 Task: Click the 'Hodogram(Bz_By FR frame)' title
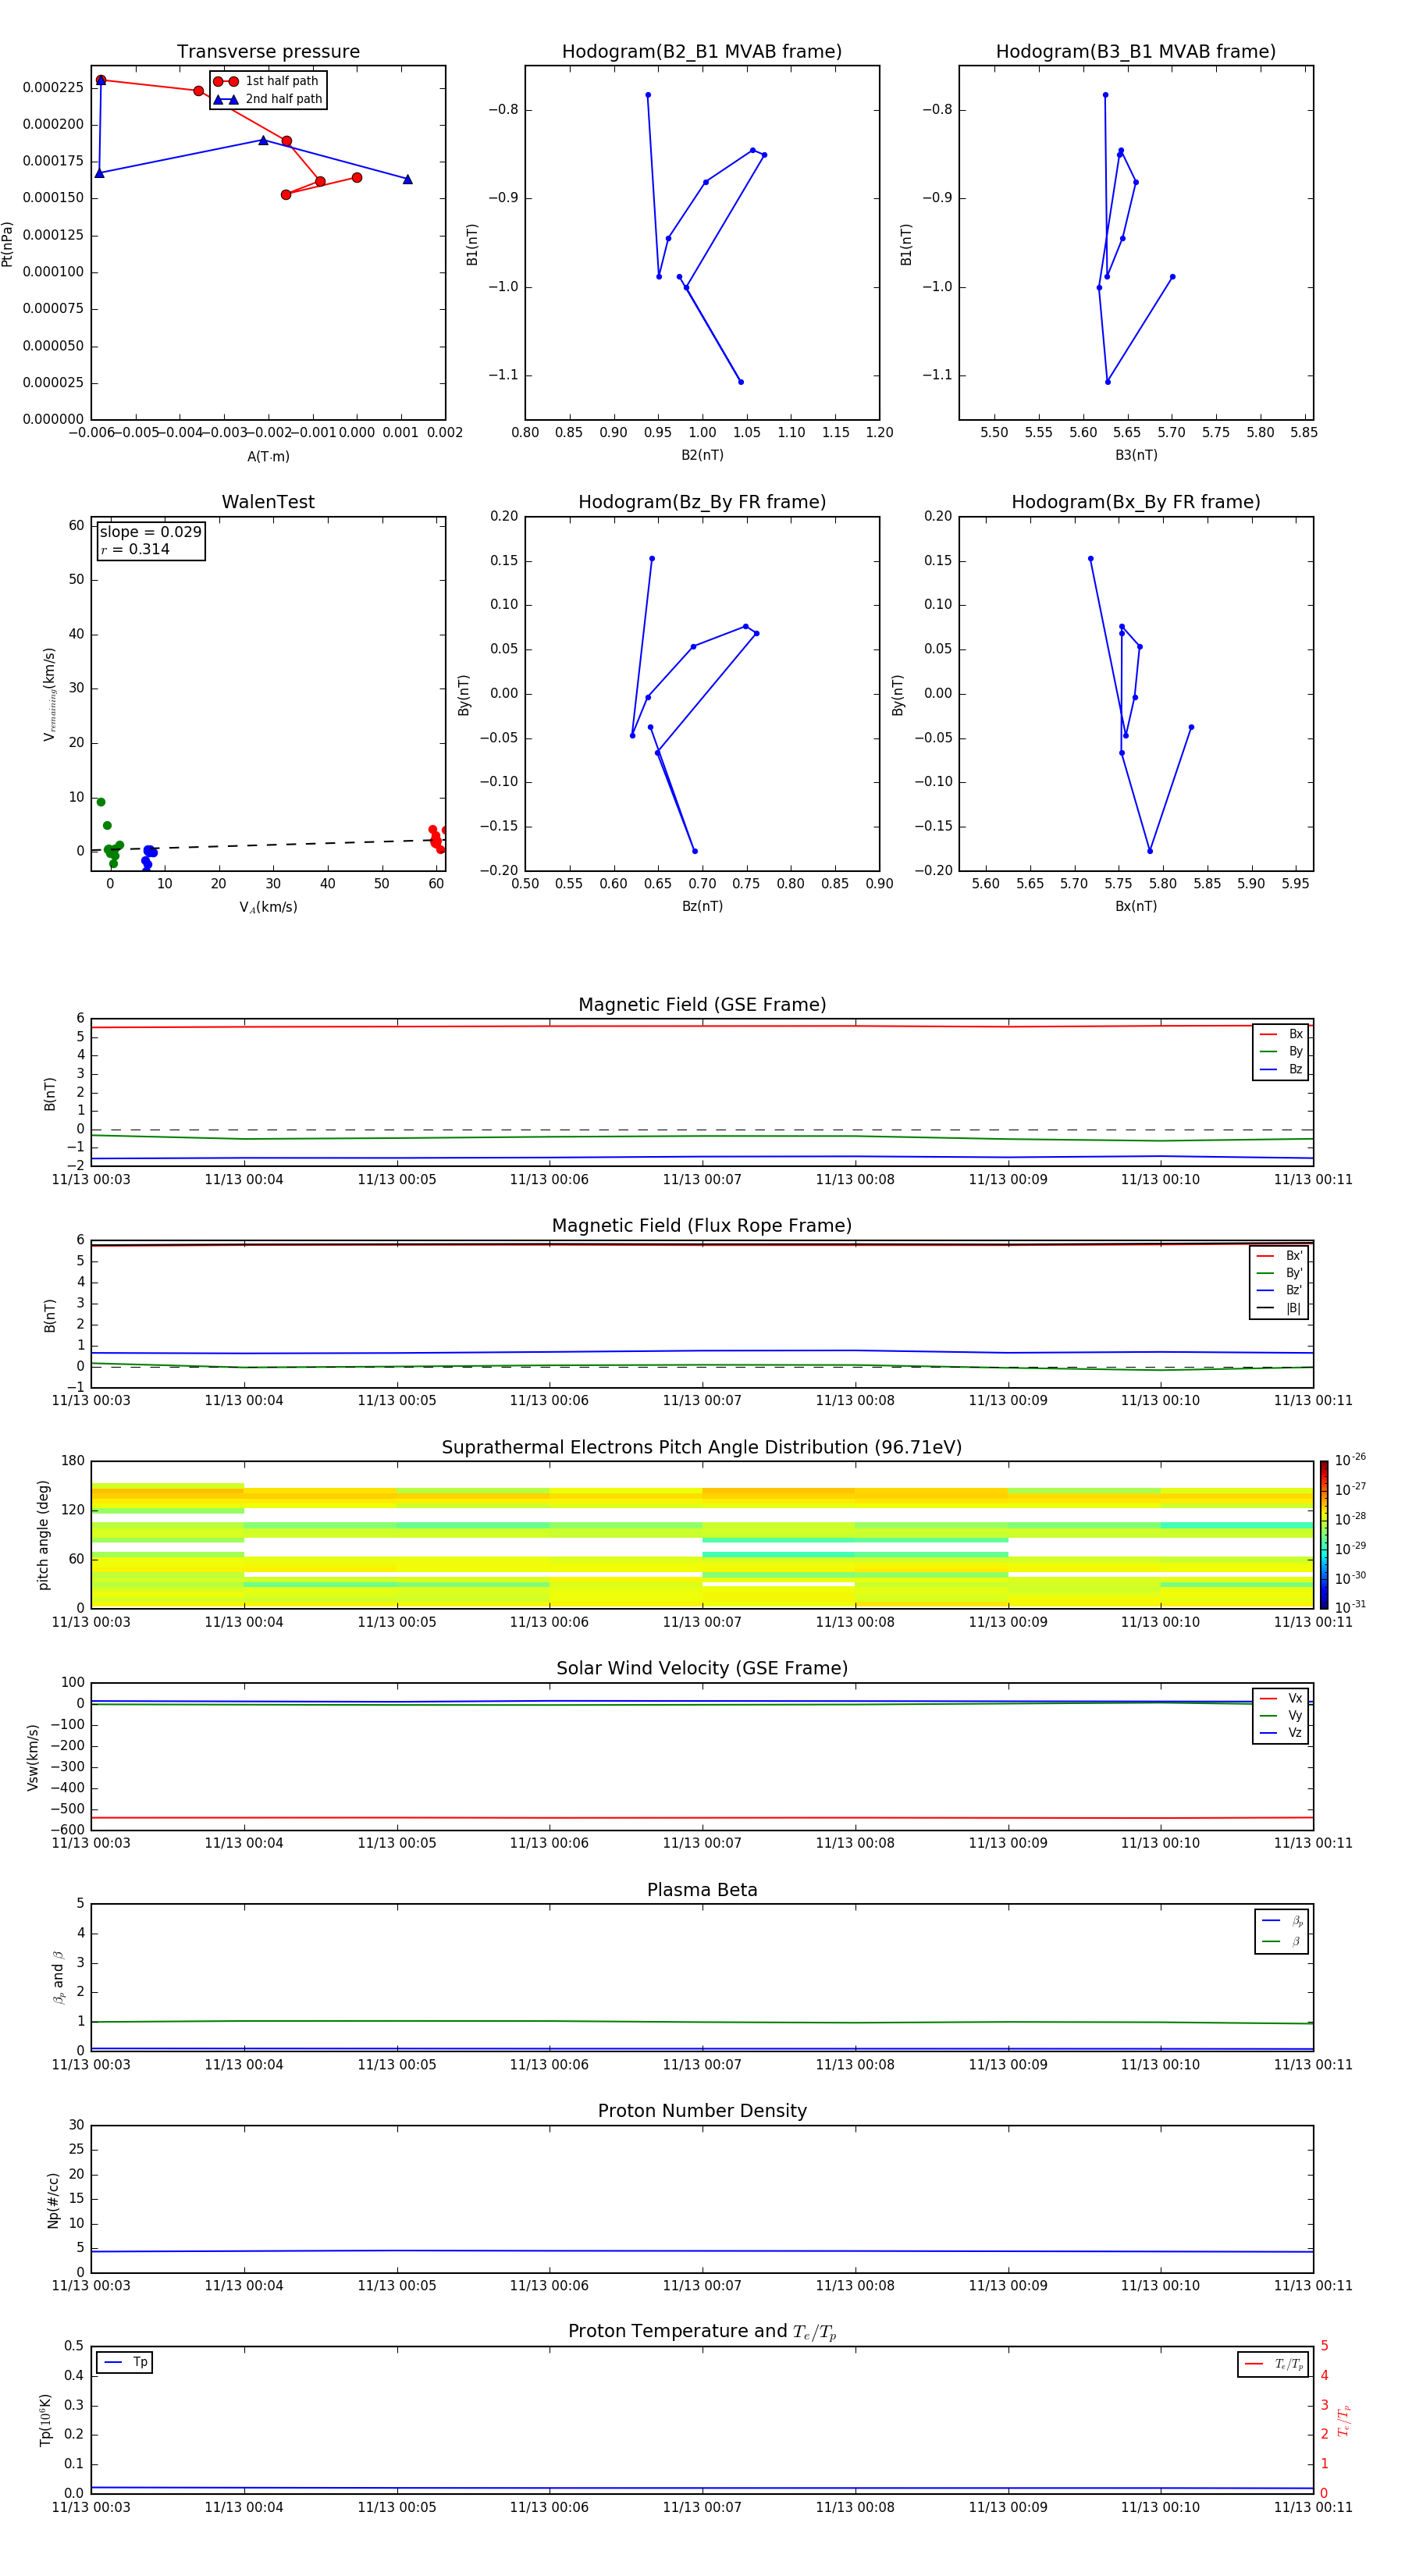[x=702, y=502]
